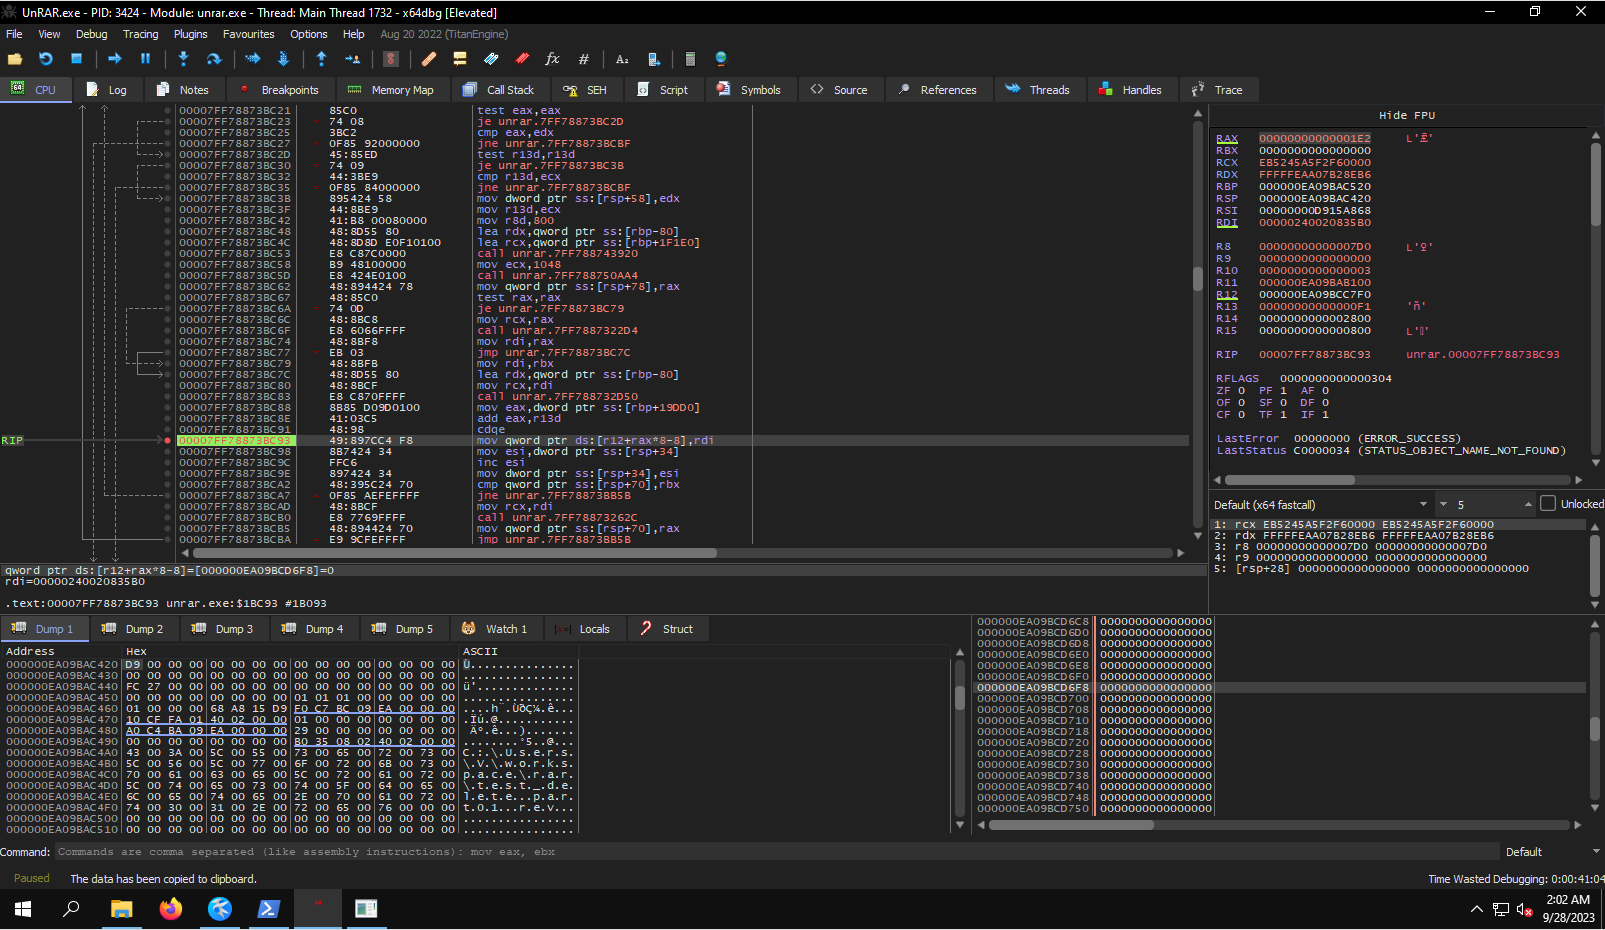Open the Patches dialog via bandage icon

(429, 59)
